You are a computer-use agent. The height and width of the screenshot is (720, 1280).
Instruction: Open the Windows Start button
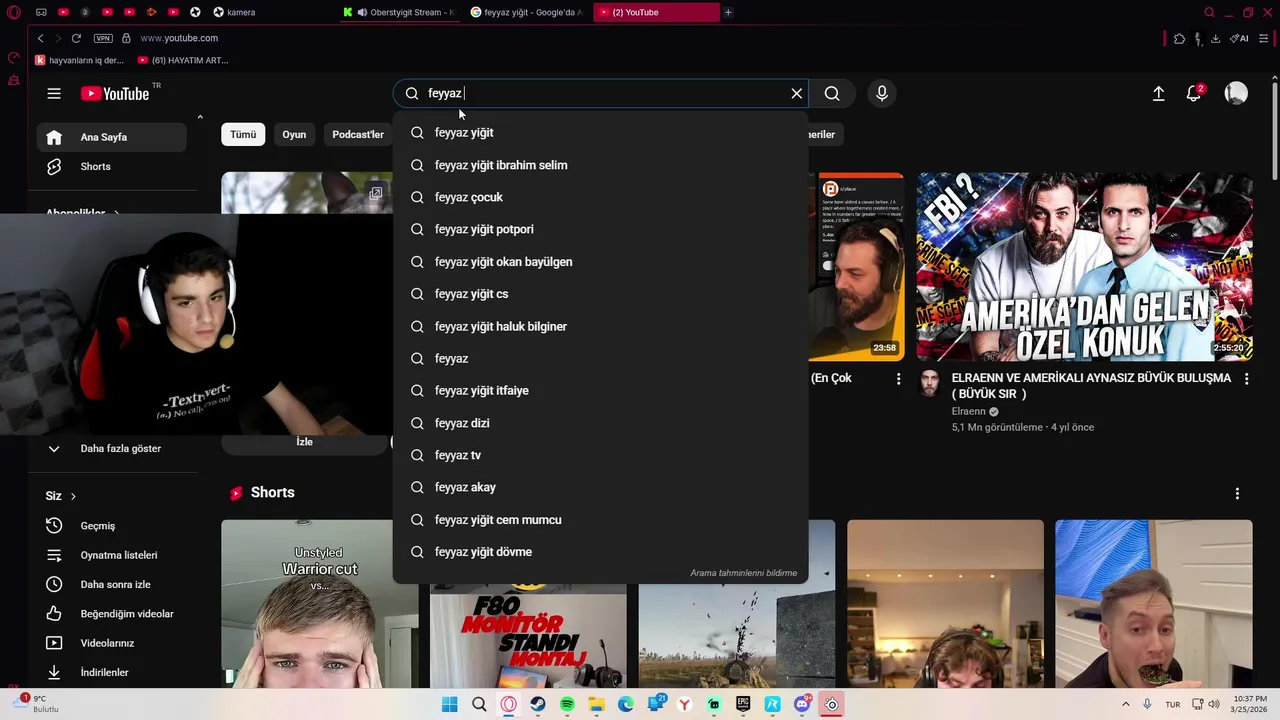[450, 704]
